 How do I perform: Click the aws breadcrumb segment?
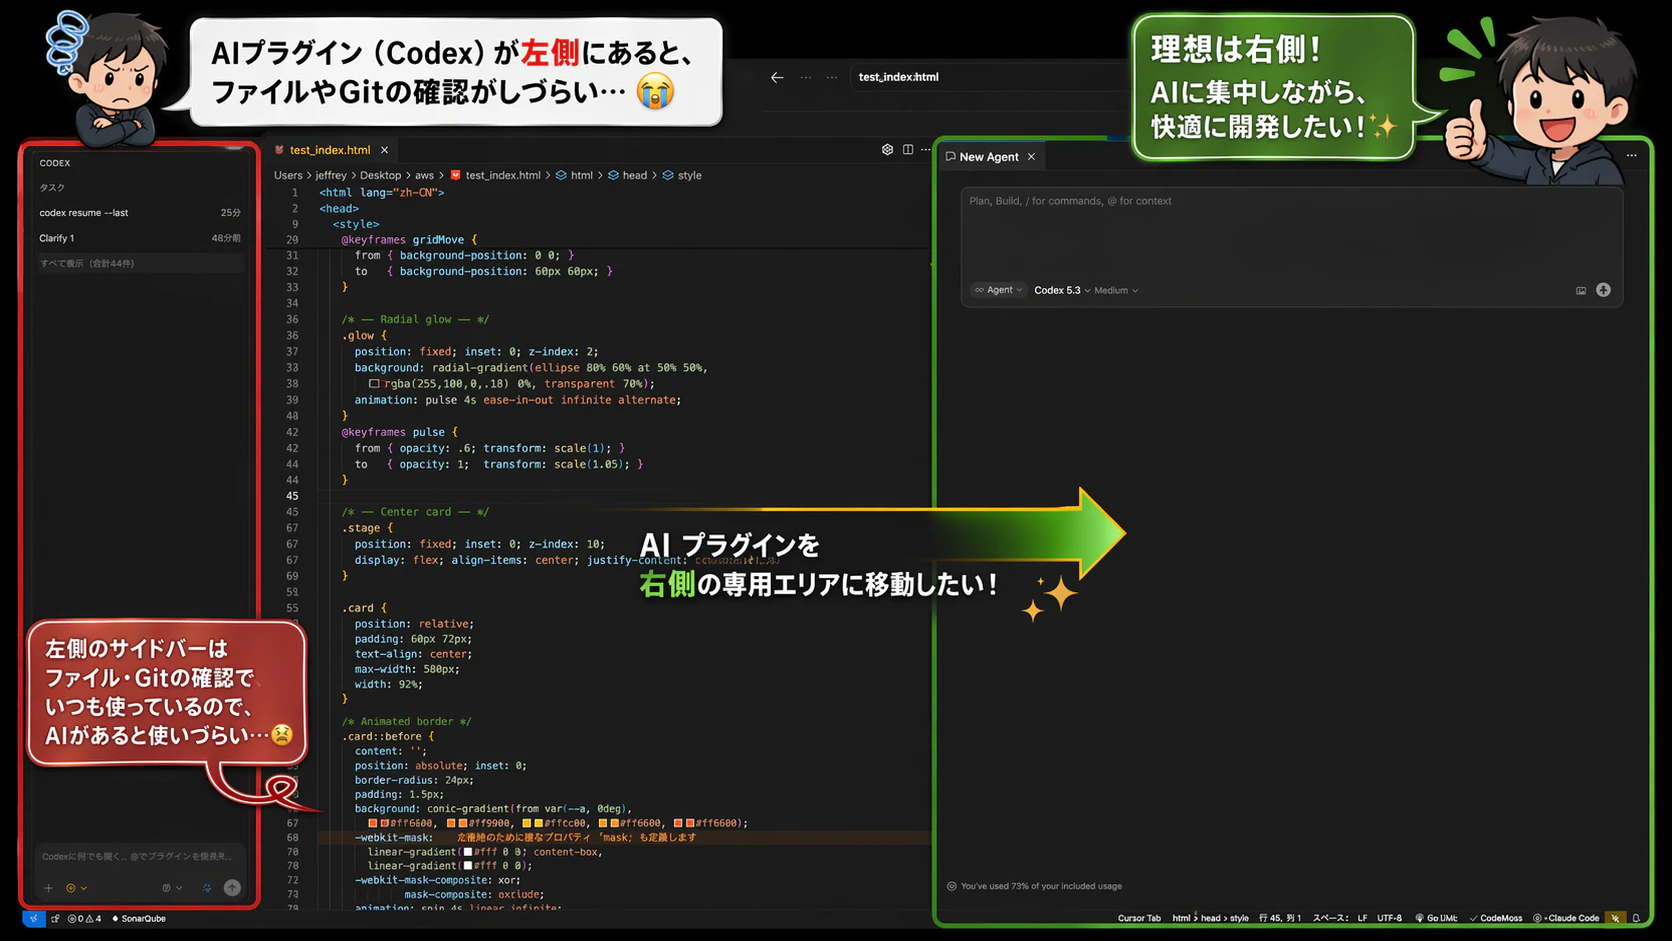(x=424, y=176)
